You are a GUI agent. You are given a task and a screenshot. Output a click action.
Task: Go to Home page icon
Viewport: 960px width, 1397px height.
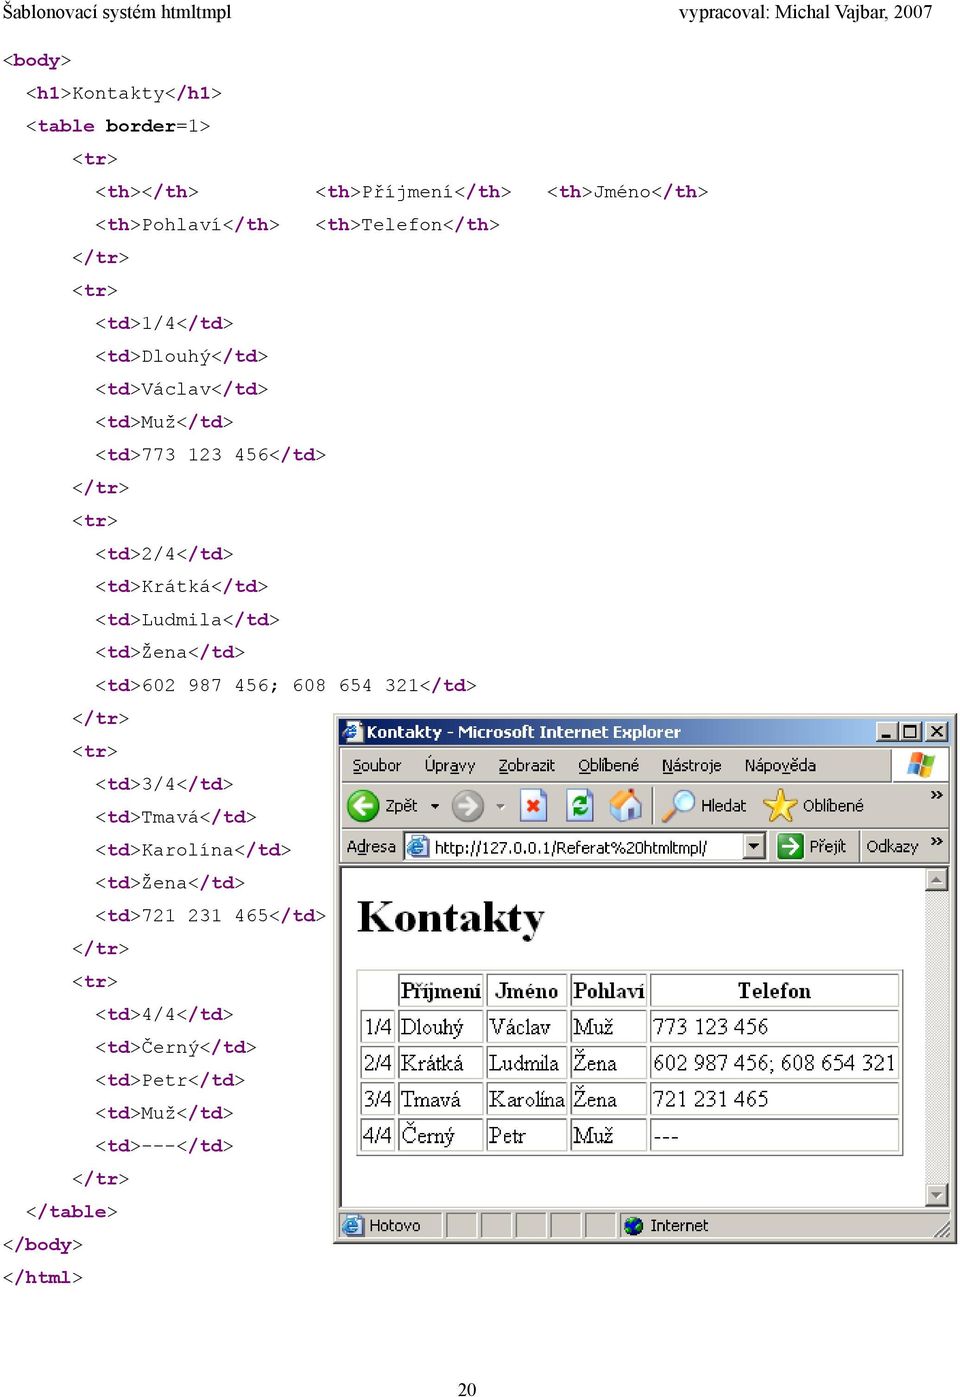[626, 805]
